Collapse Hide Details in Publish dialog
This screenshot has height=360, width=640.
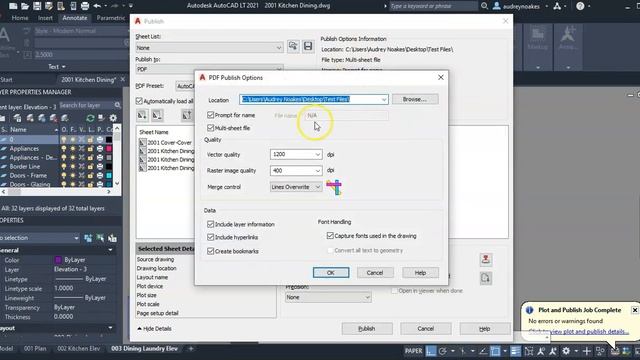pyautogui.click(x=154, y=329)
